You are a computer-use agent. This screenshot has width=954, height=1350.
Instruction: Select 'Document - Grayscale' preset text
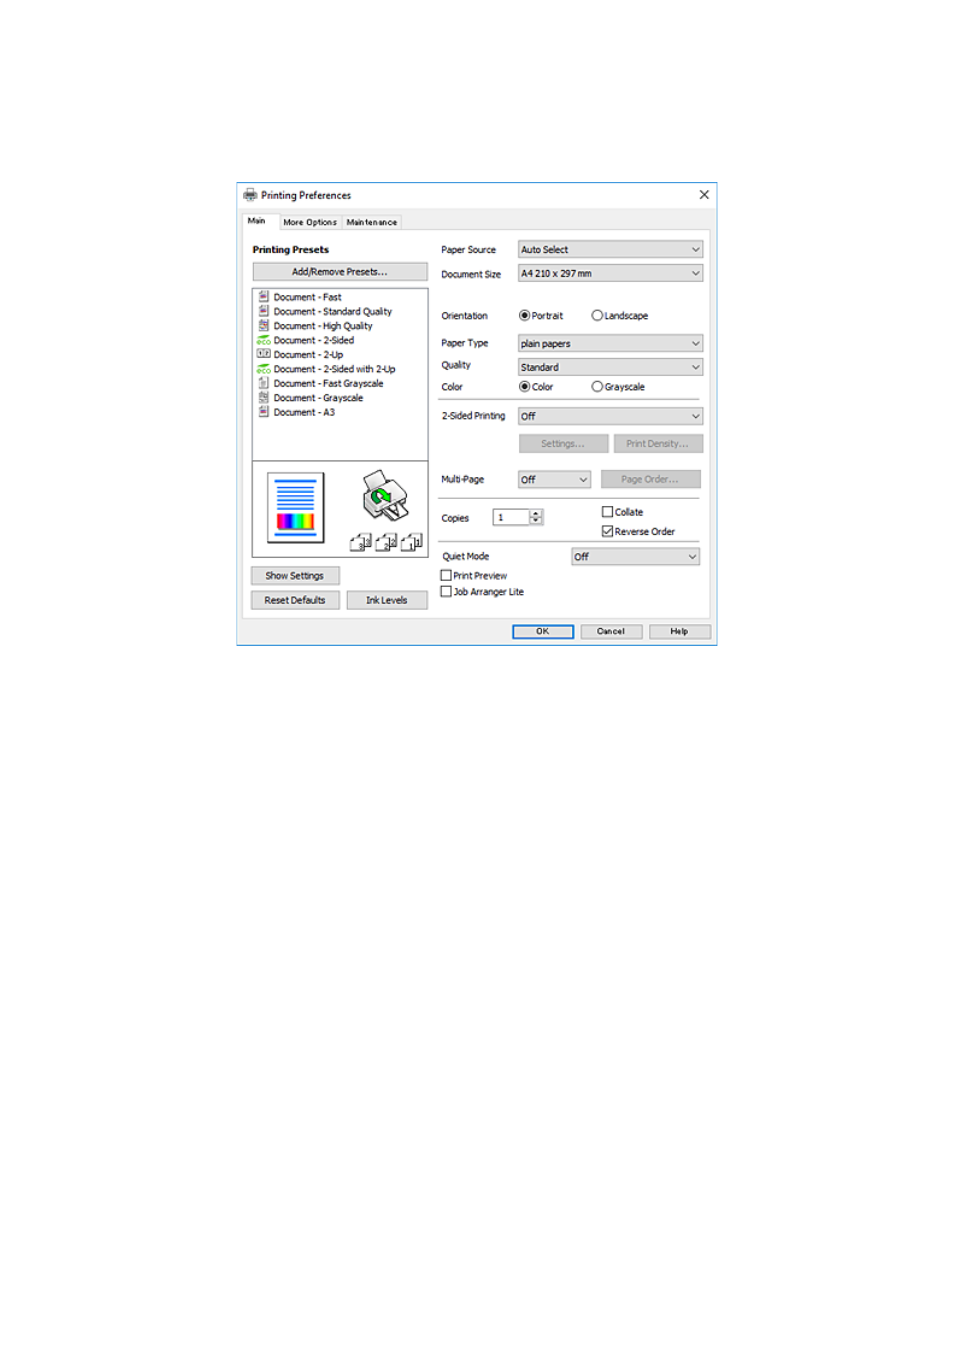[318, 398]
